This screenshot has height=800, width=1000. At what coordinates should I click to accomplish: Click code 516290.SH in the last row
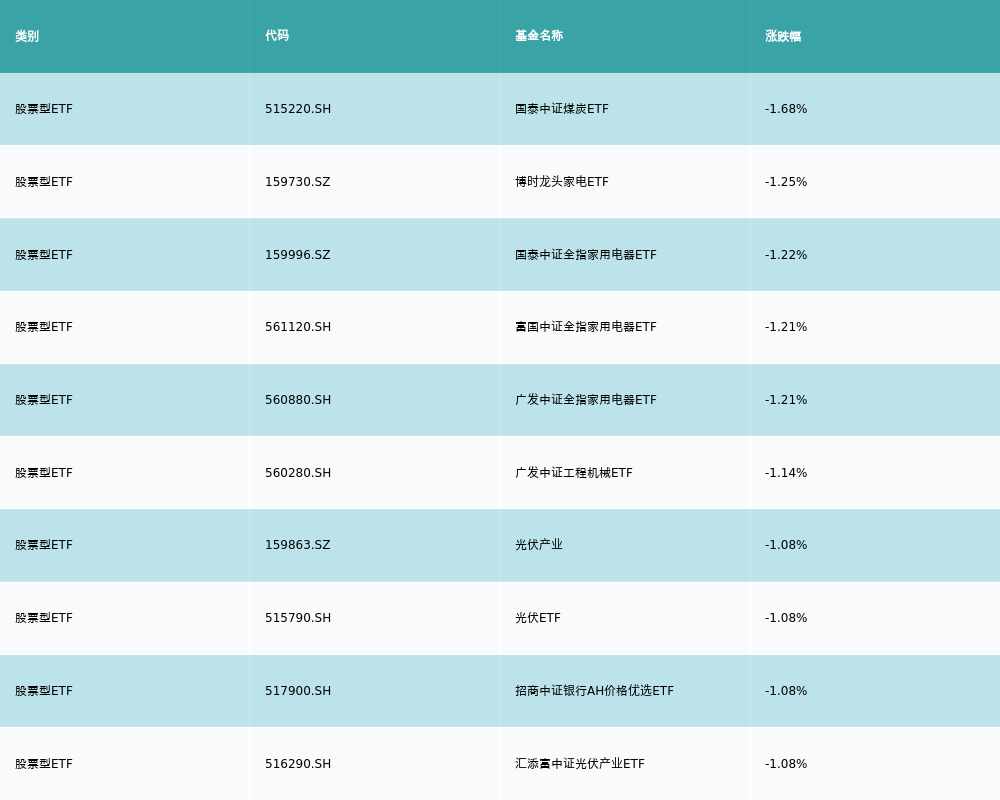click(296, 764)
